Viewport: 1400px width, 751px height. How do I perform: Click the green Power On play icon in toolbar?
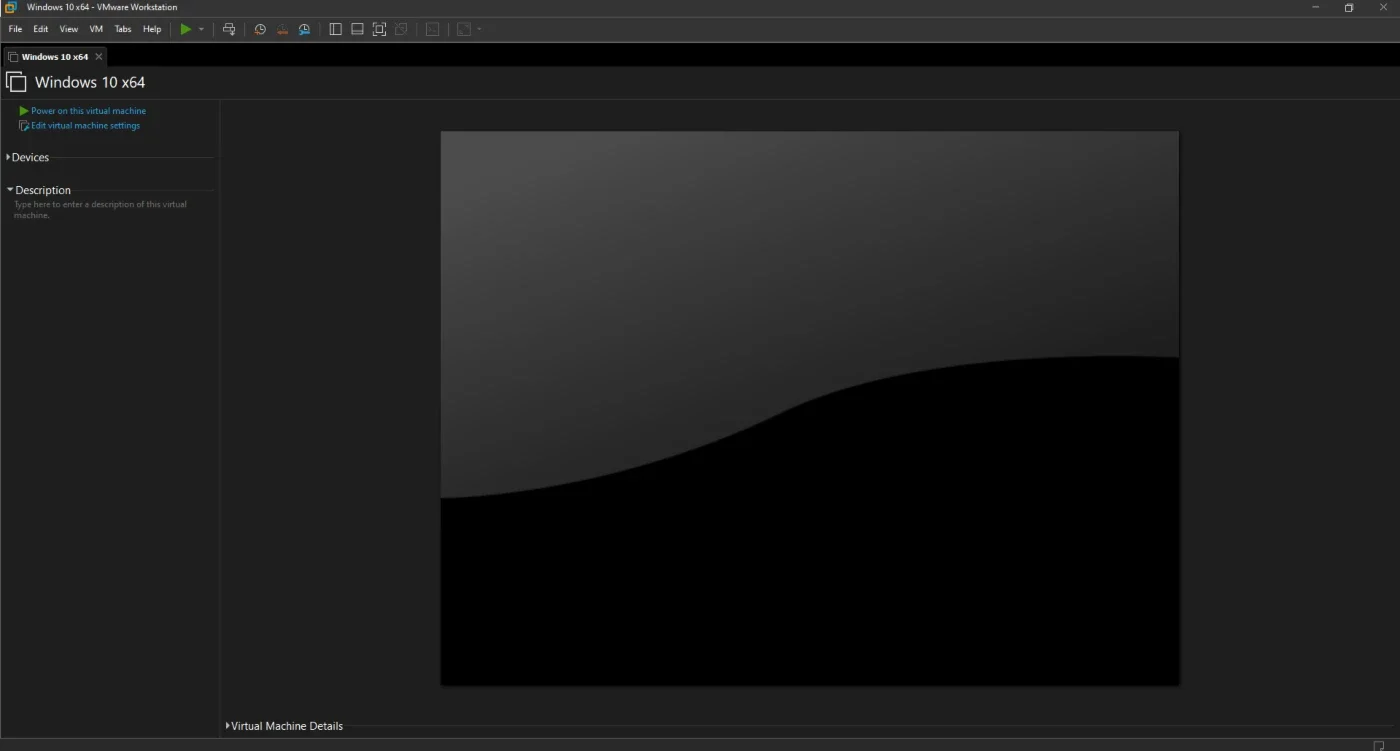(185, 29)
